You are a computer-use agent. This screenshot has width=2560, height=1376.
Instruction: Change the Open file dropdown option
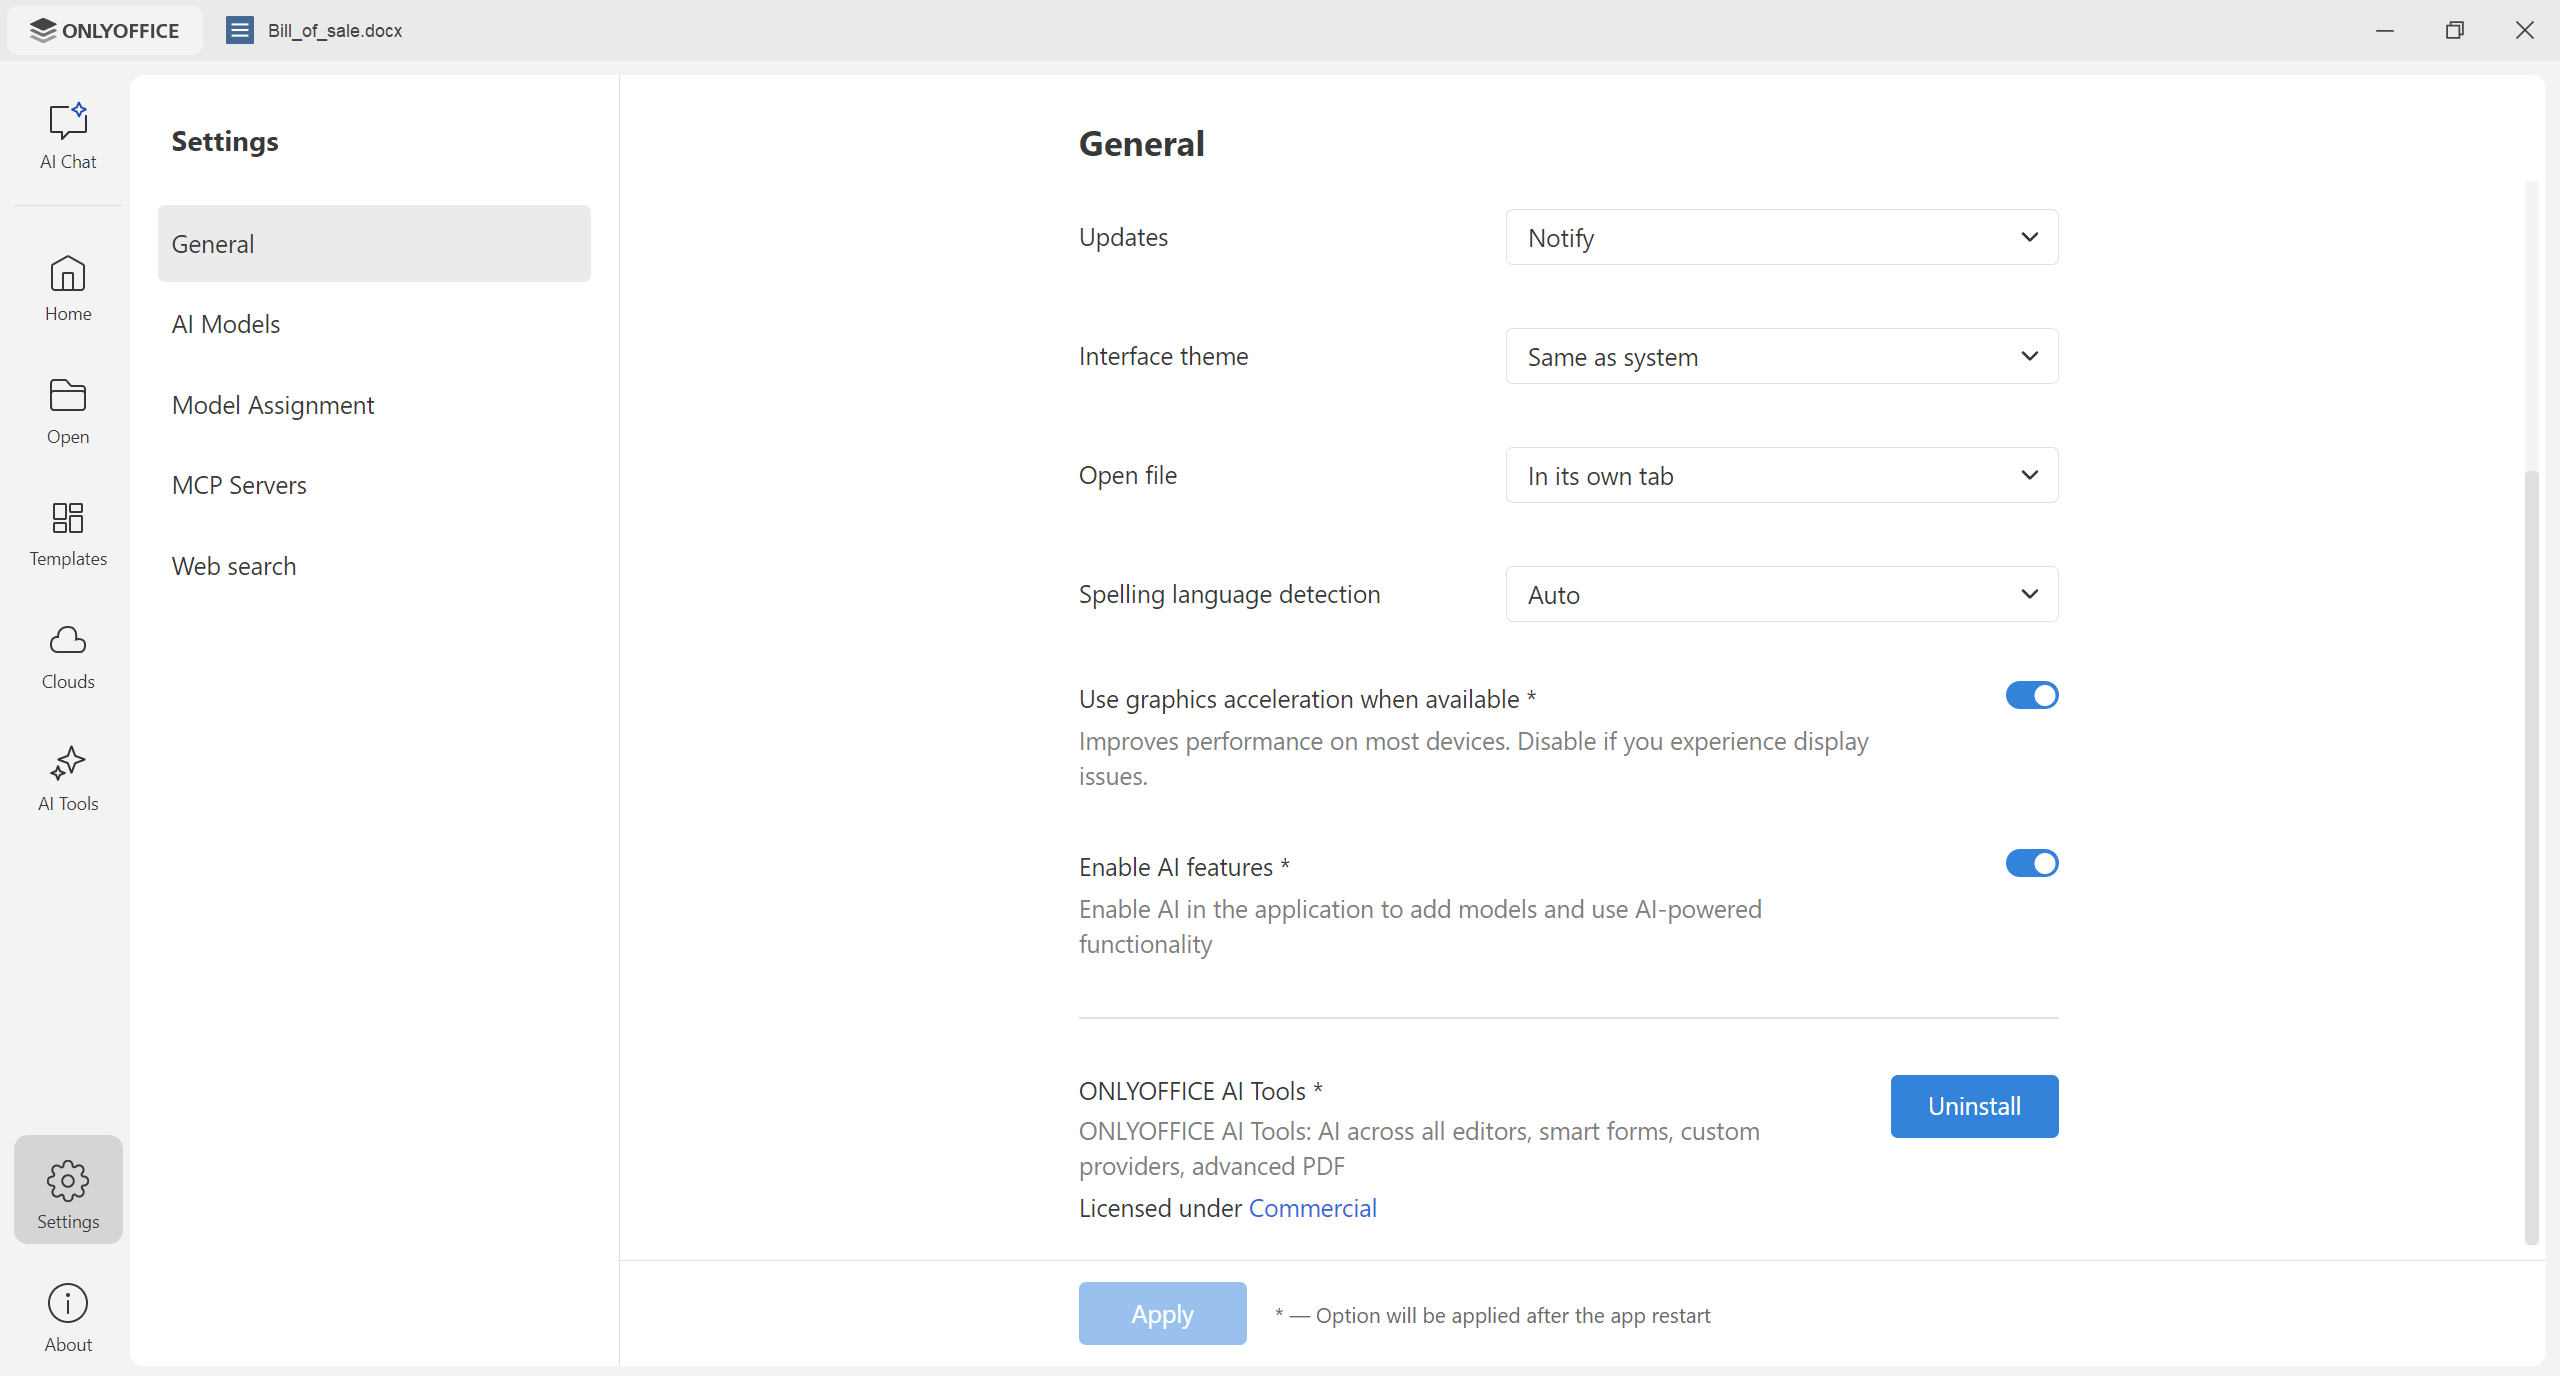click(x=1782, y=476)
